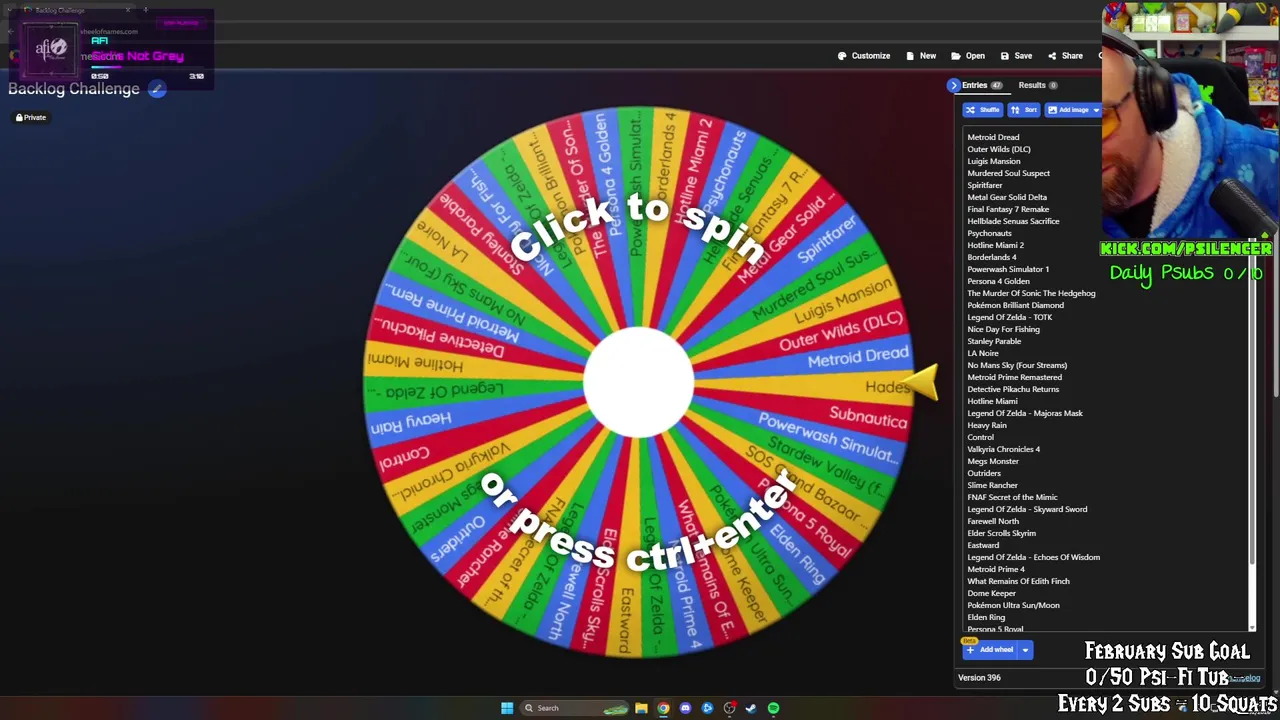Select the Stanley Parable entry line
The width and height of the screenshot is (1280, 720).
coord(994,342)
